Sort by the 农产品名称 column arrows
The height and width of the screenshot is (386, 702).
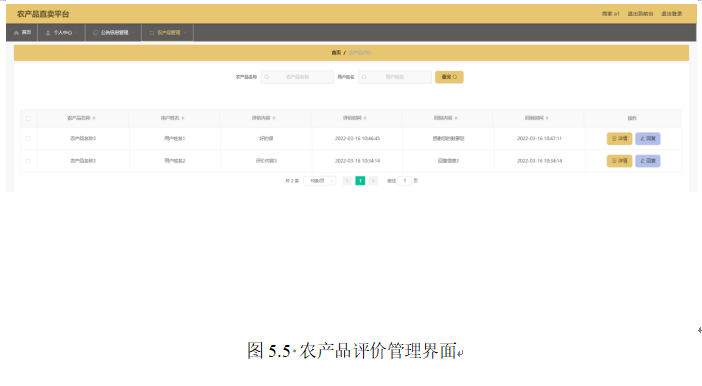click(x=94, y=118)
